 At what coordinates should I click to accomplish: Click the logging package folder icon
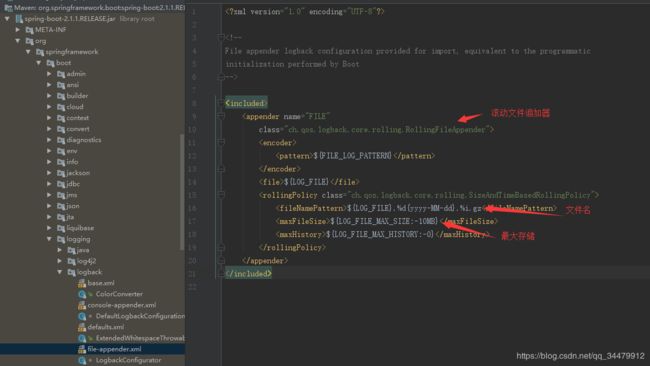61,239
